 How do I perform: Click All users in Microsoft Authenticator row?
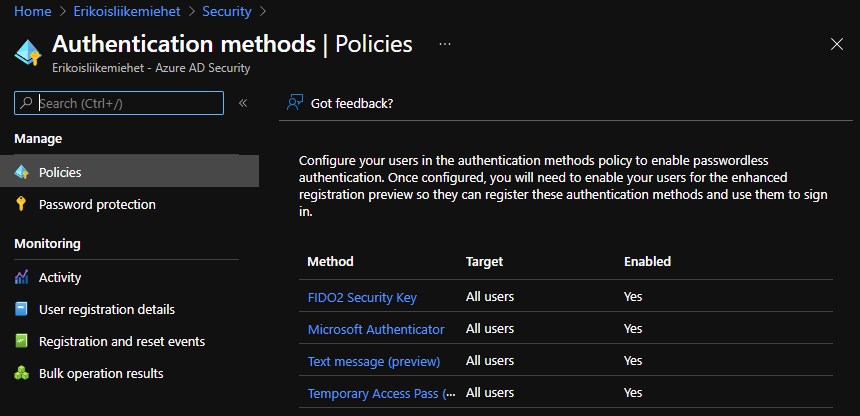click(x=490, y=329)
